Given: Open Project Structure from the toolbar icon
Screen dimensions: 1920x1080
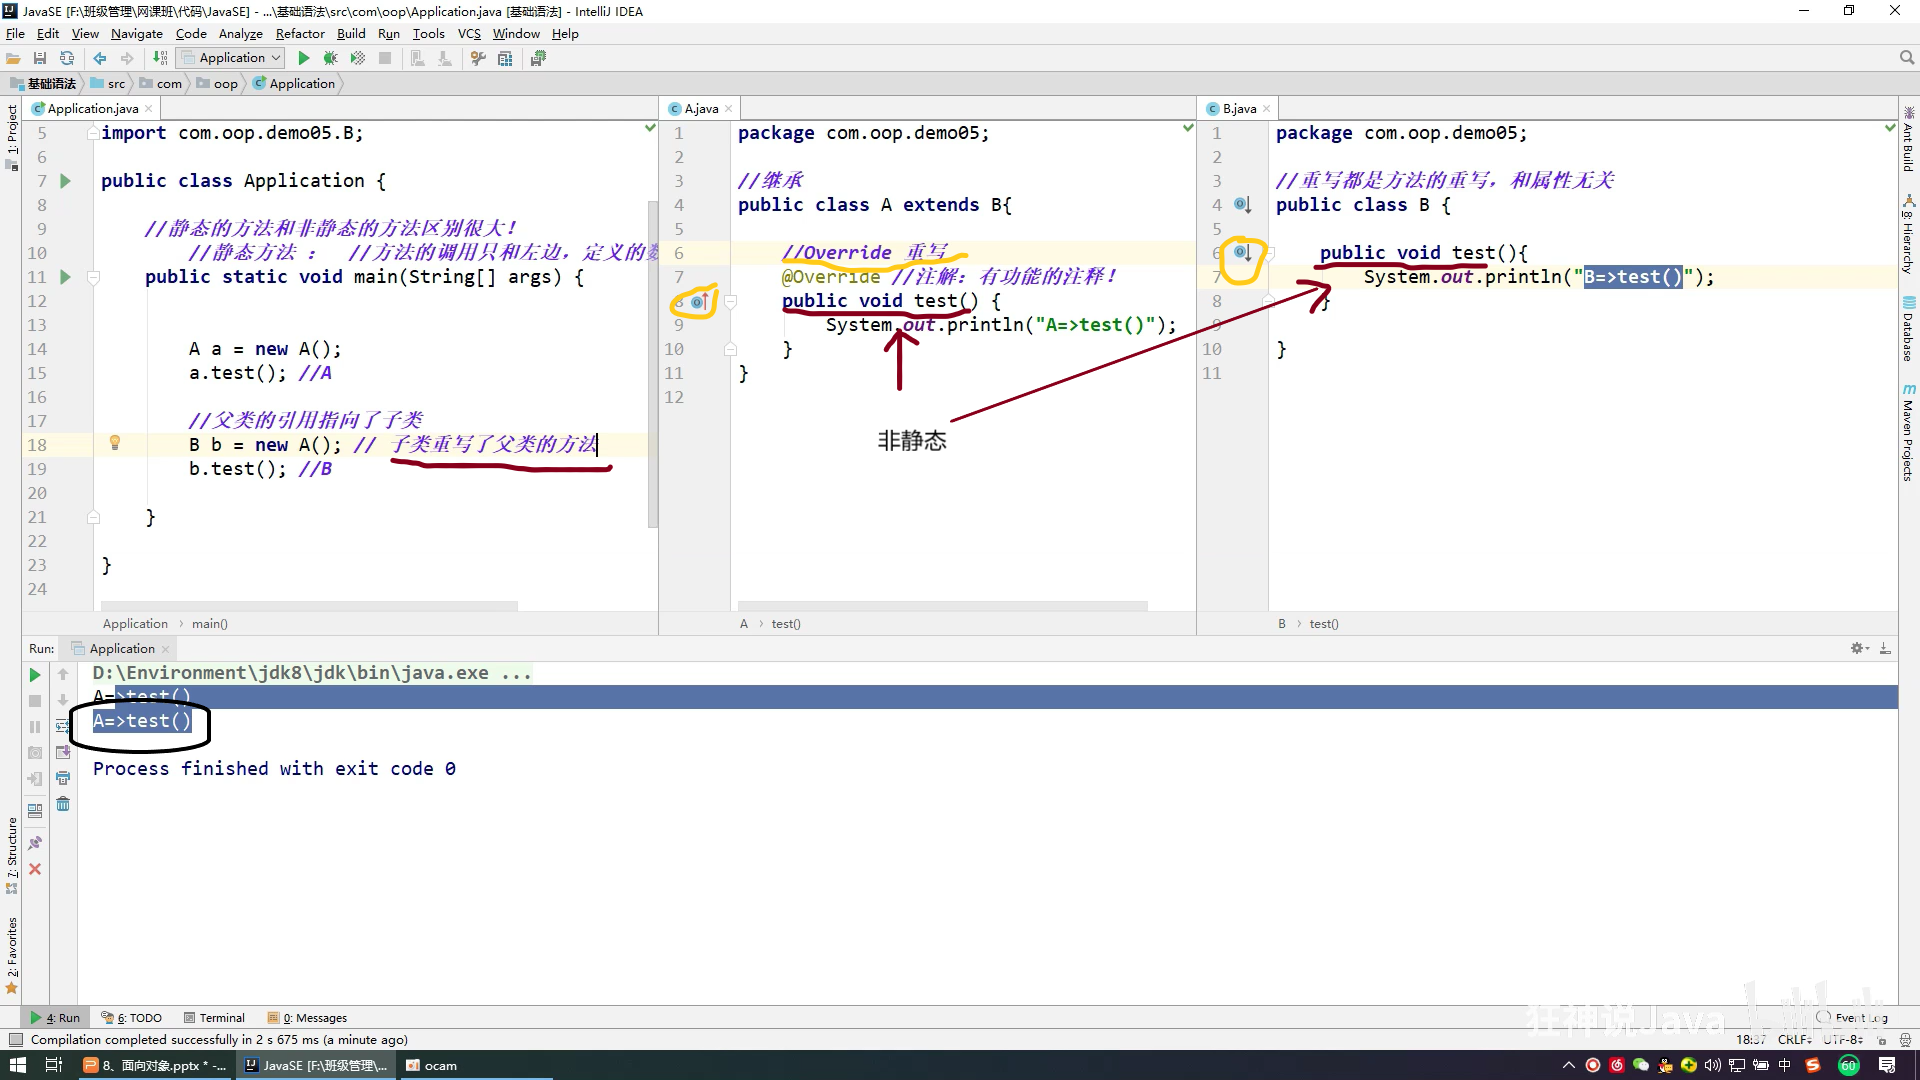Looking at the screenshot, I should tap(505, 58).
